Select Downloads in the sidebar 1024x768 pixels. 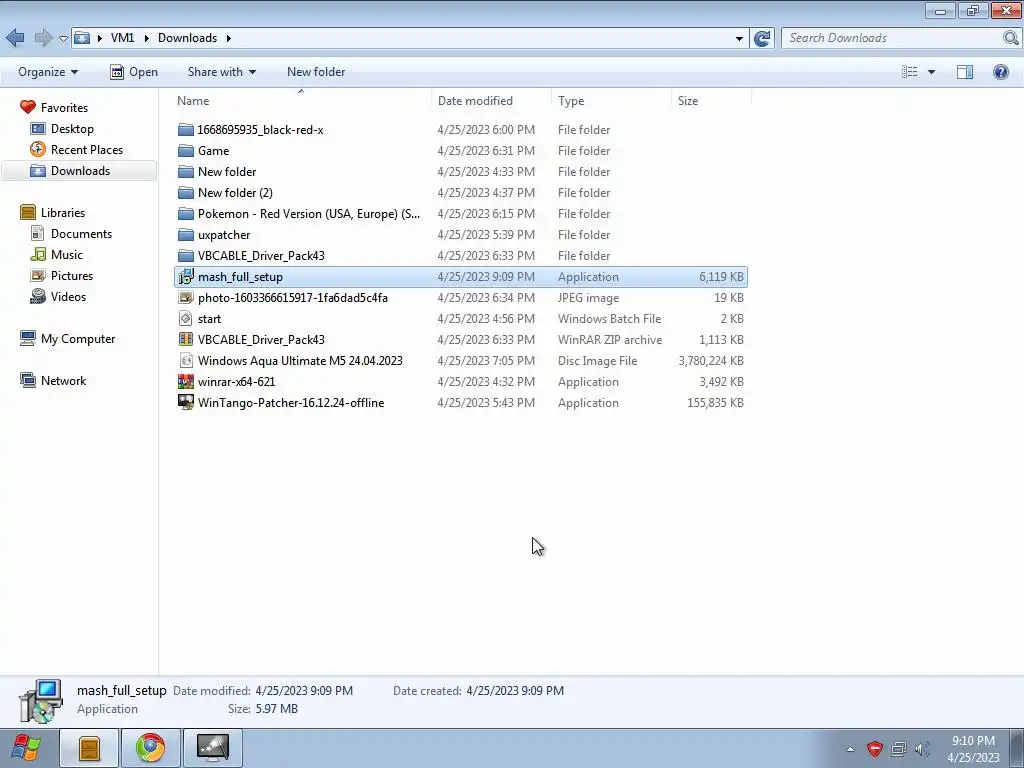point(79,170)
